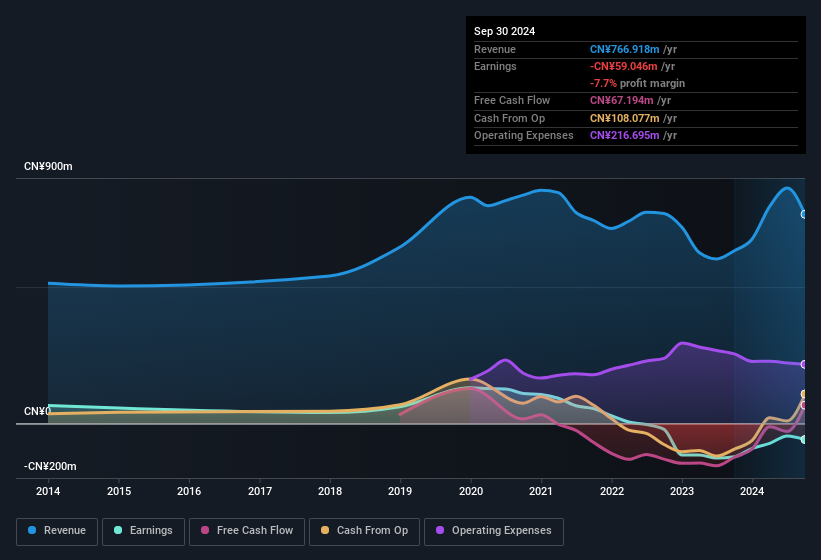
Task: Toggle the Cash From Op legend button
Action: point(364,531)
